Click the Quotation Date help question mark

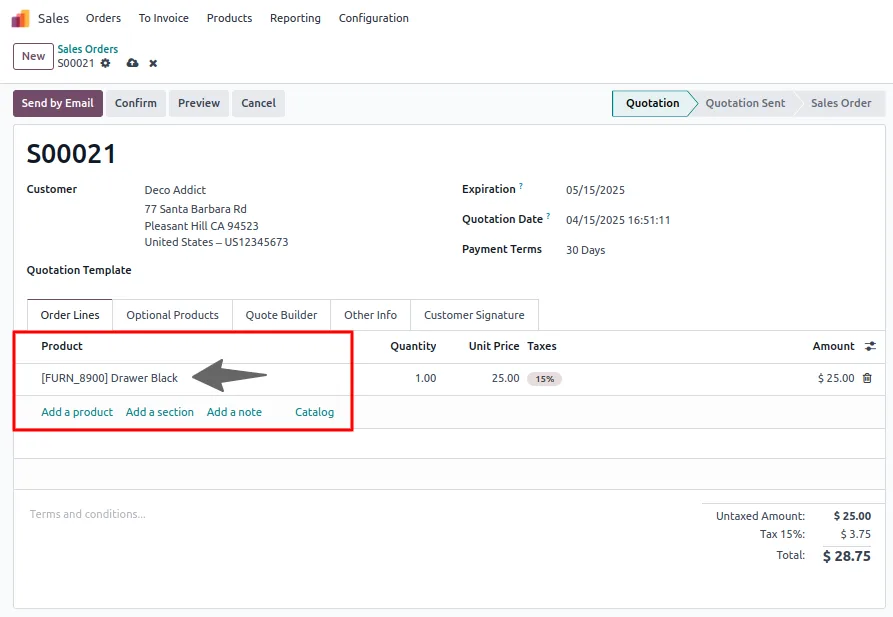[x=548, y=216]
